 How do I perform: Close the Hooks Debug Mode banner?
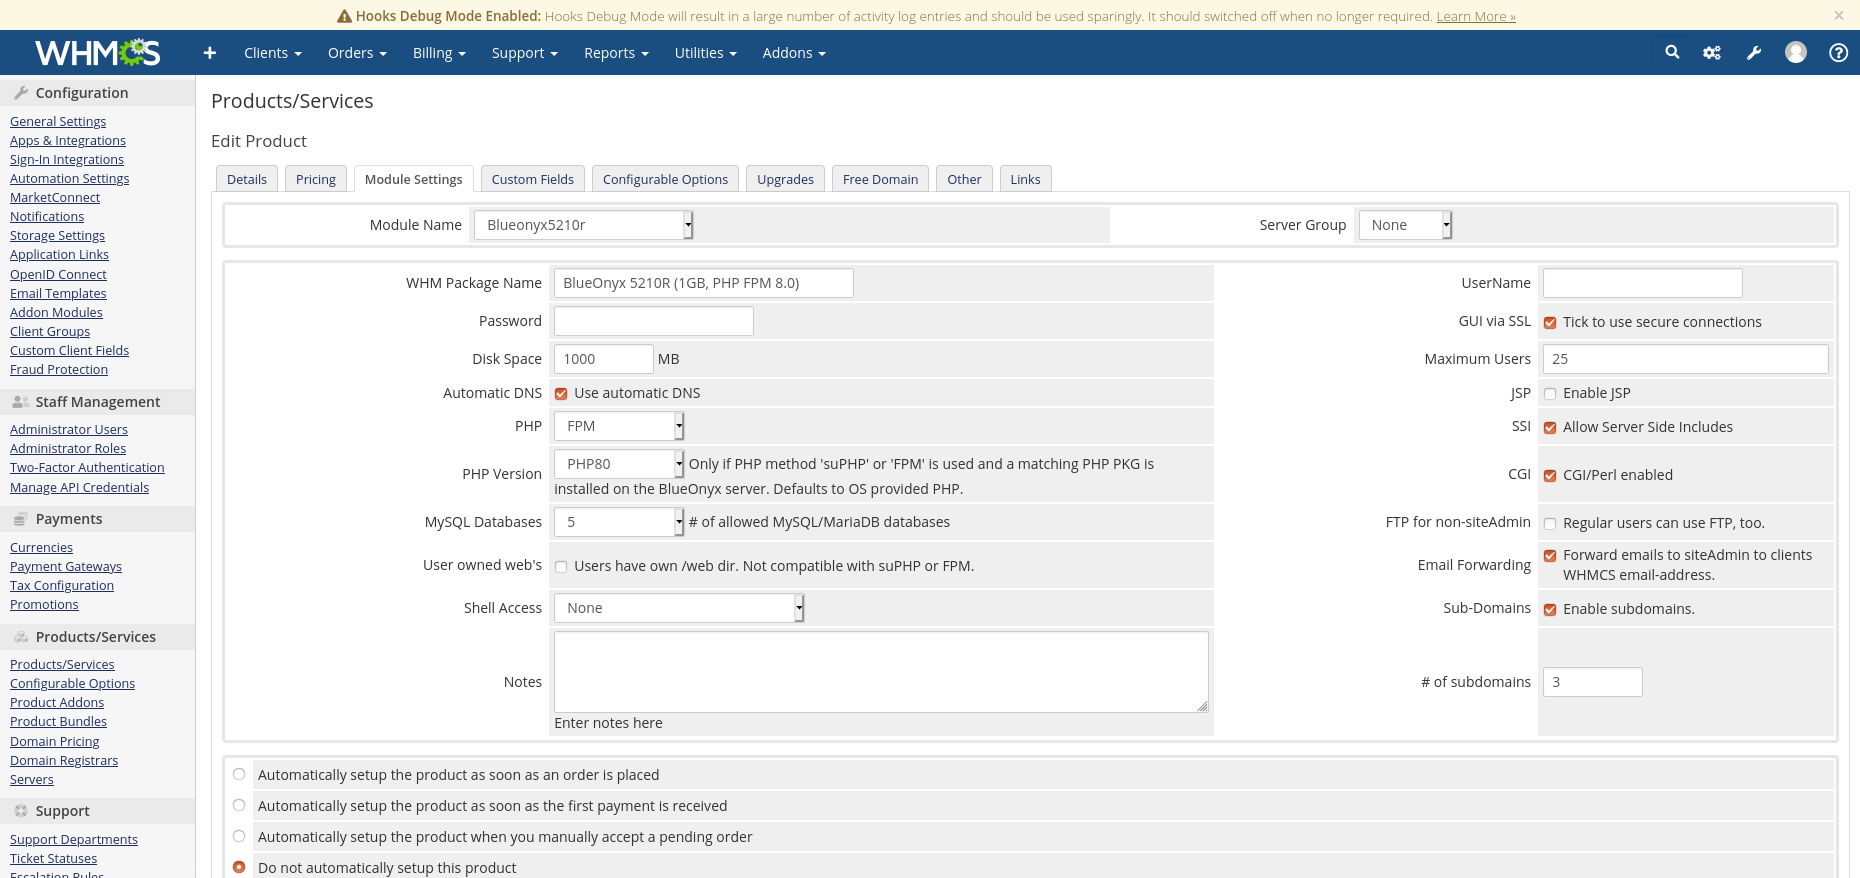[x=1838, y=15]
